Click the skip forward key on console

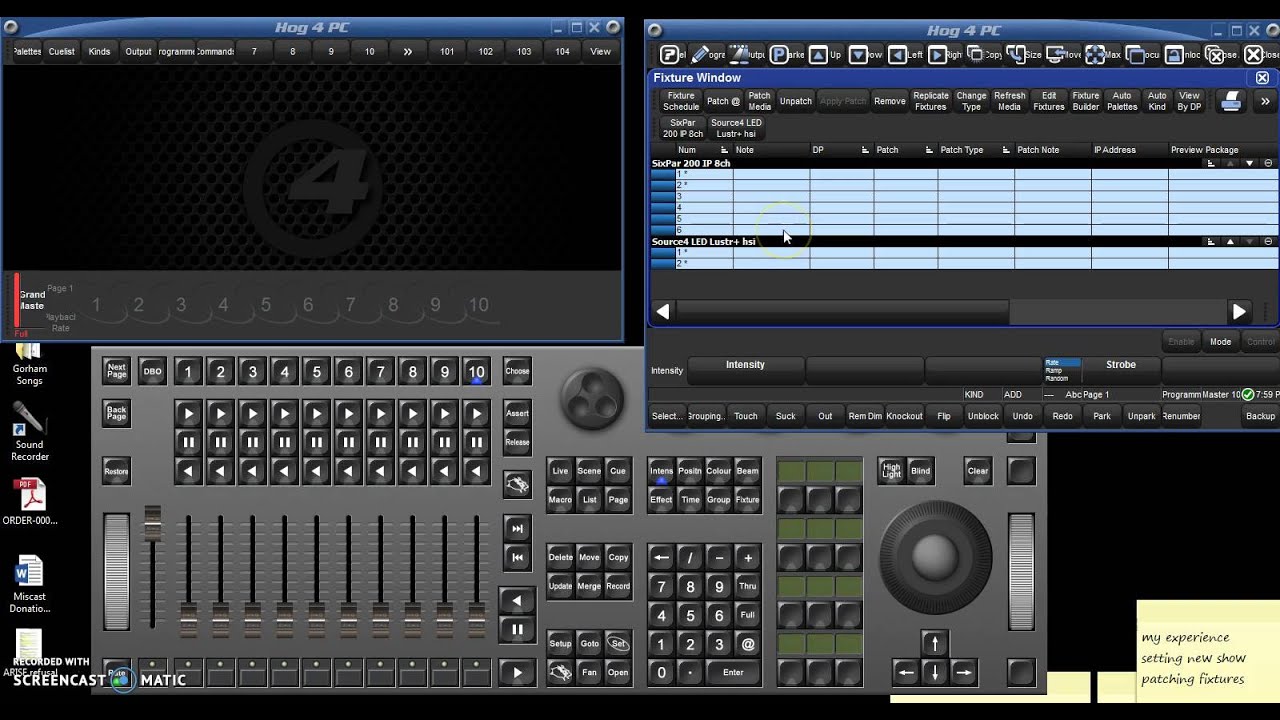(x=517, y=528)
